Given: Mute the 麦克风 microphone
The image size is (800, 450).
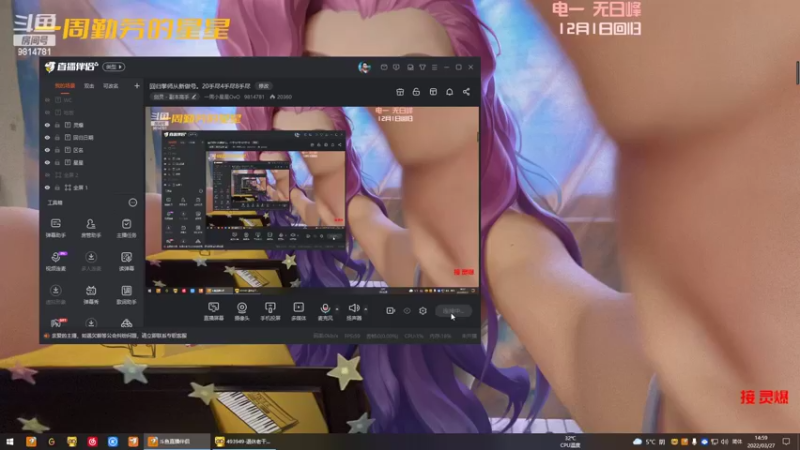Looking at the screenshot, I should (324, 308).
